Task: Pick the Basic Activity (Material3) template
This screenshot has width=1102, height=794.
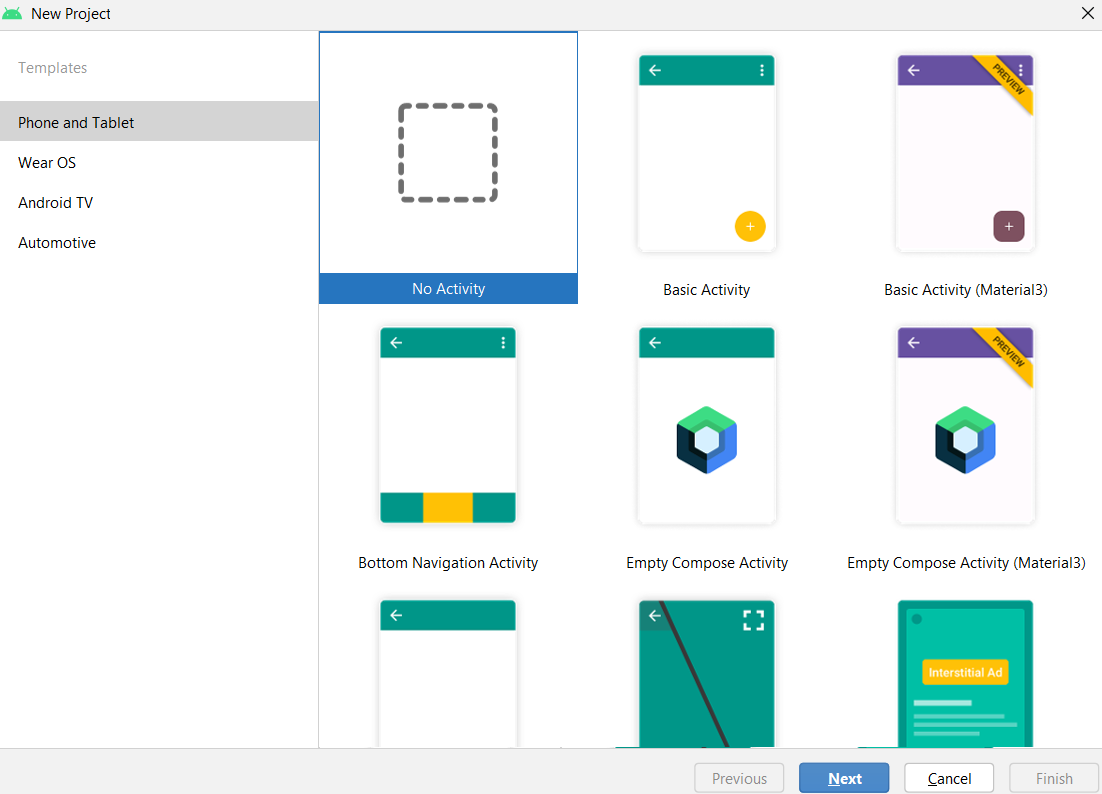Action: (965, 152)
